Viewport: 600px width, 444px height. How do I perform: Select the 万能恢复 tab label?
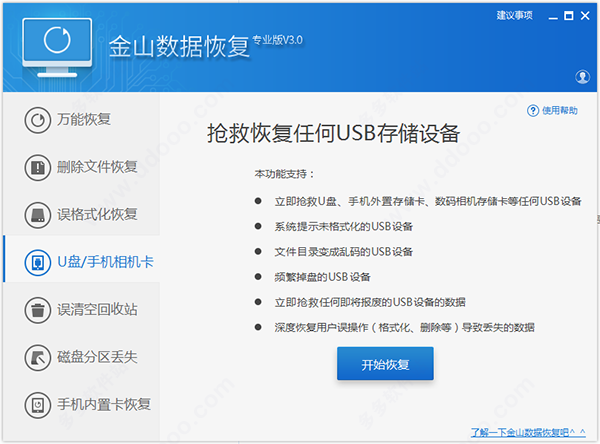point(84,119)
